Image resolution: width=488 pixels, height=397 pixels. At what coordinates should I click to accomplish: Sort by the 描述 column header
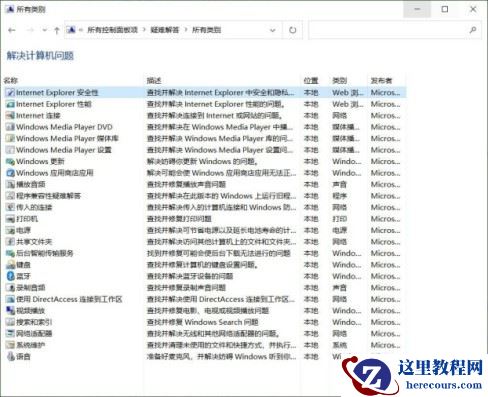coord(154,80)
